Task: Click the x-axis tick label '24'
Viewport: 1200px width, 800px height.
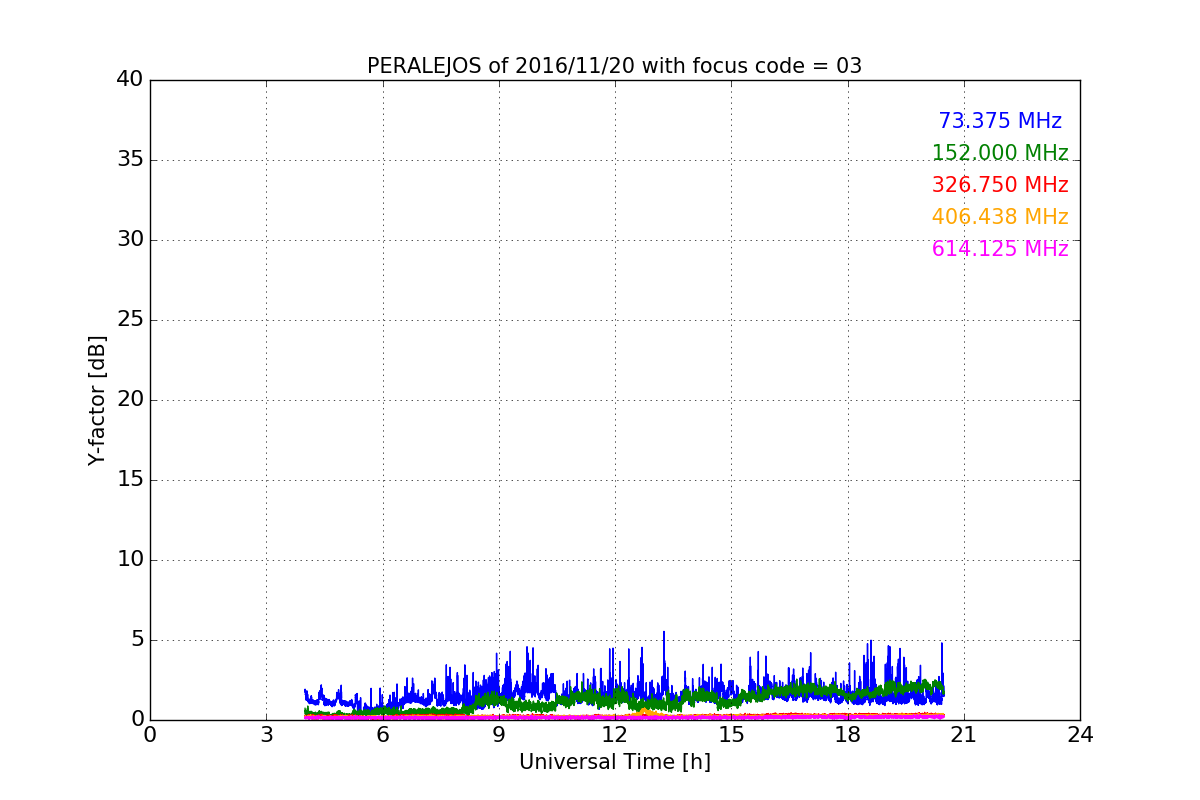Action: pyautogui.click(x=1080, y=735)
